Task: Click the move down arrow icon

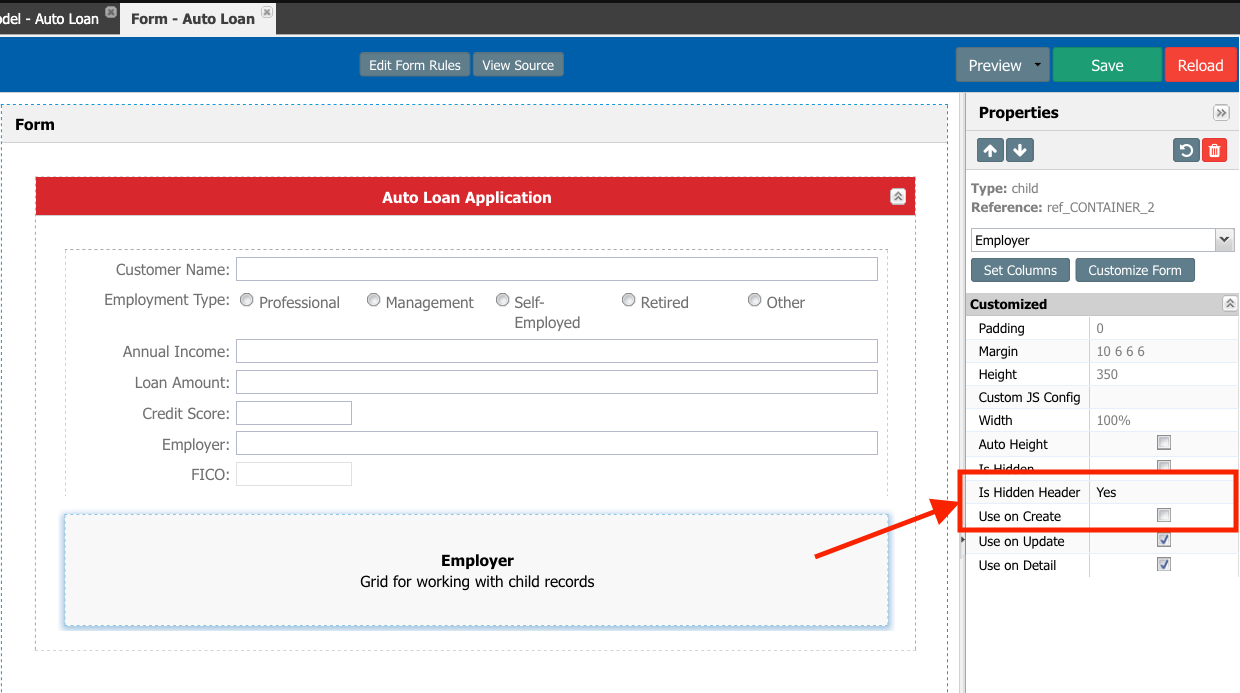Action: coord(1020,151)
